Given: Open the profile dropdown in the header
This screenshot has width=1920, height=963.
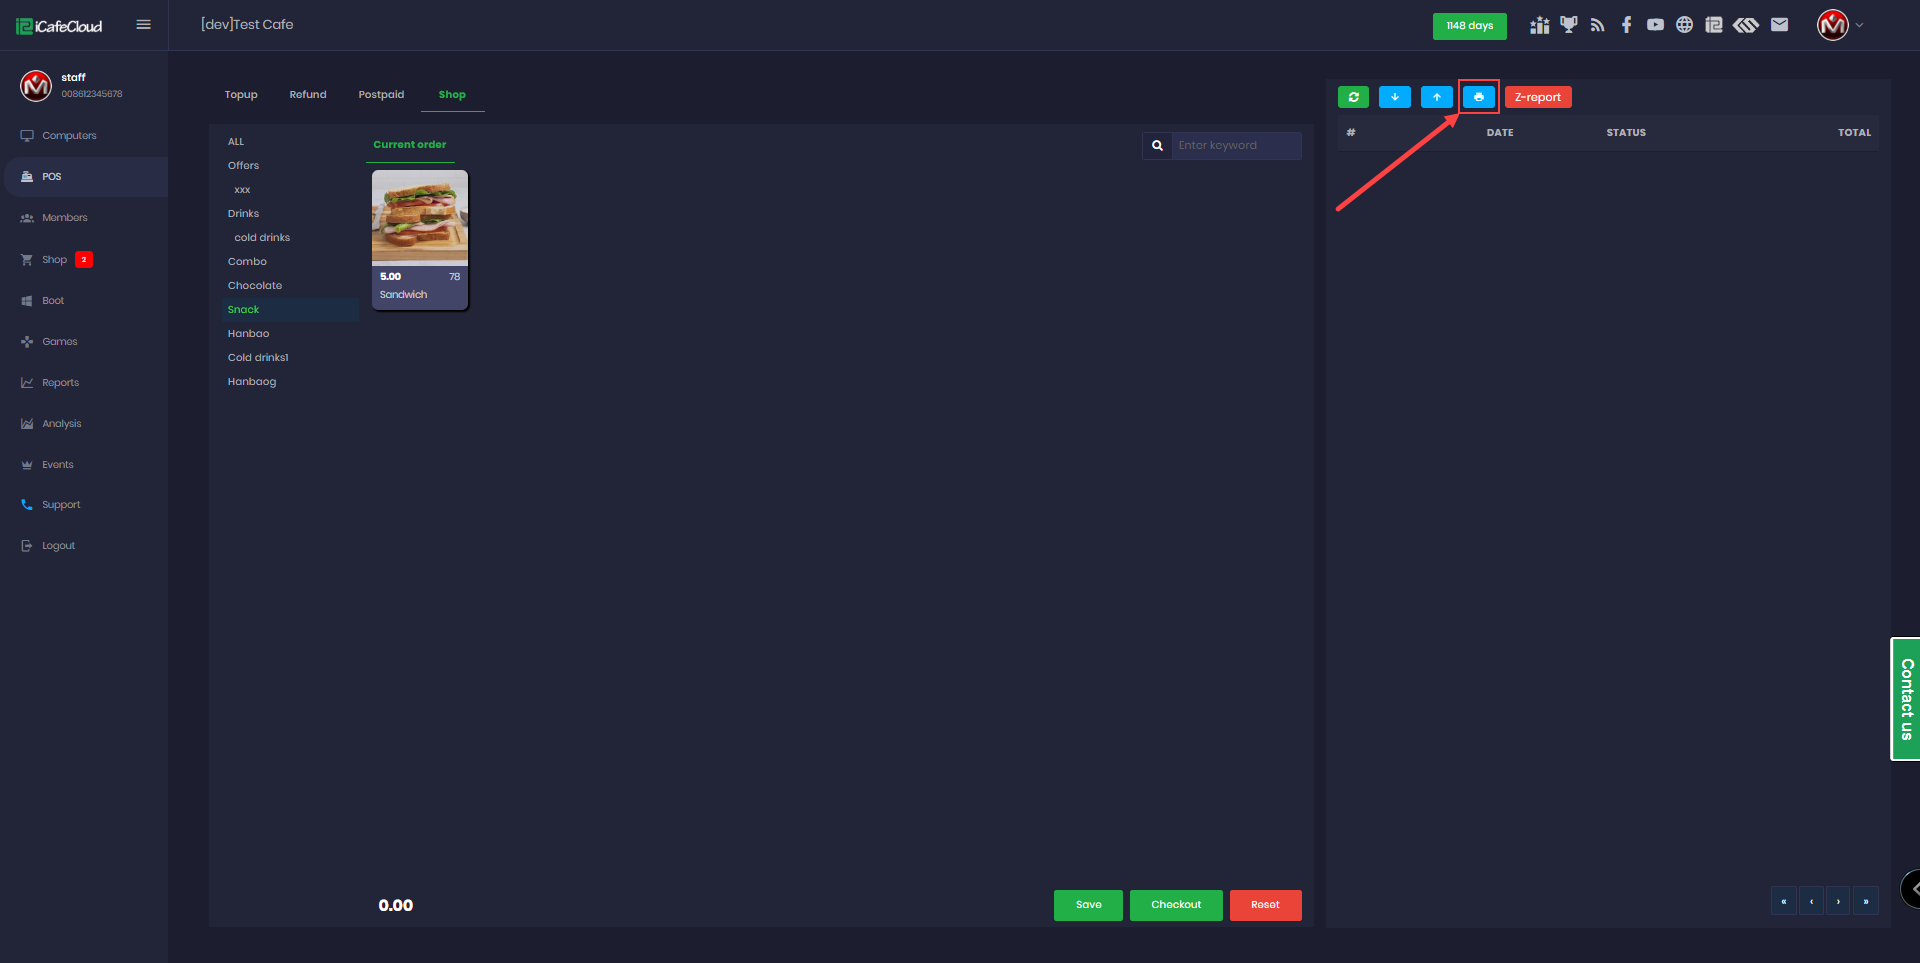Looking at the screenshot, I should pos(1840,25).
